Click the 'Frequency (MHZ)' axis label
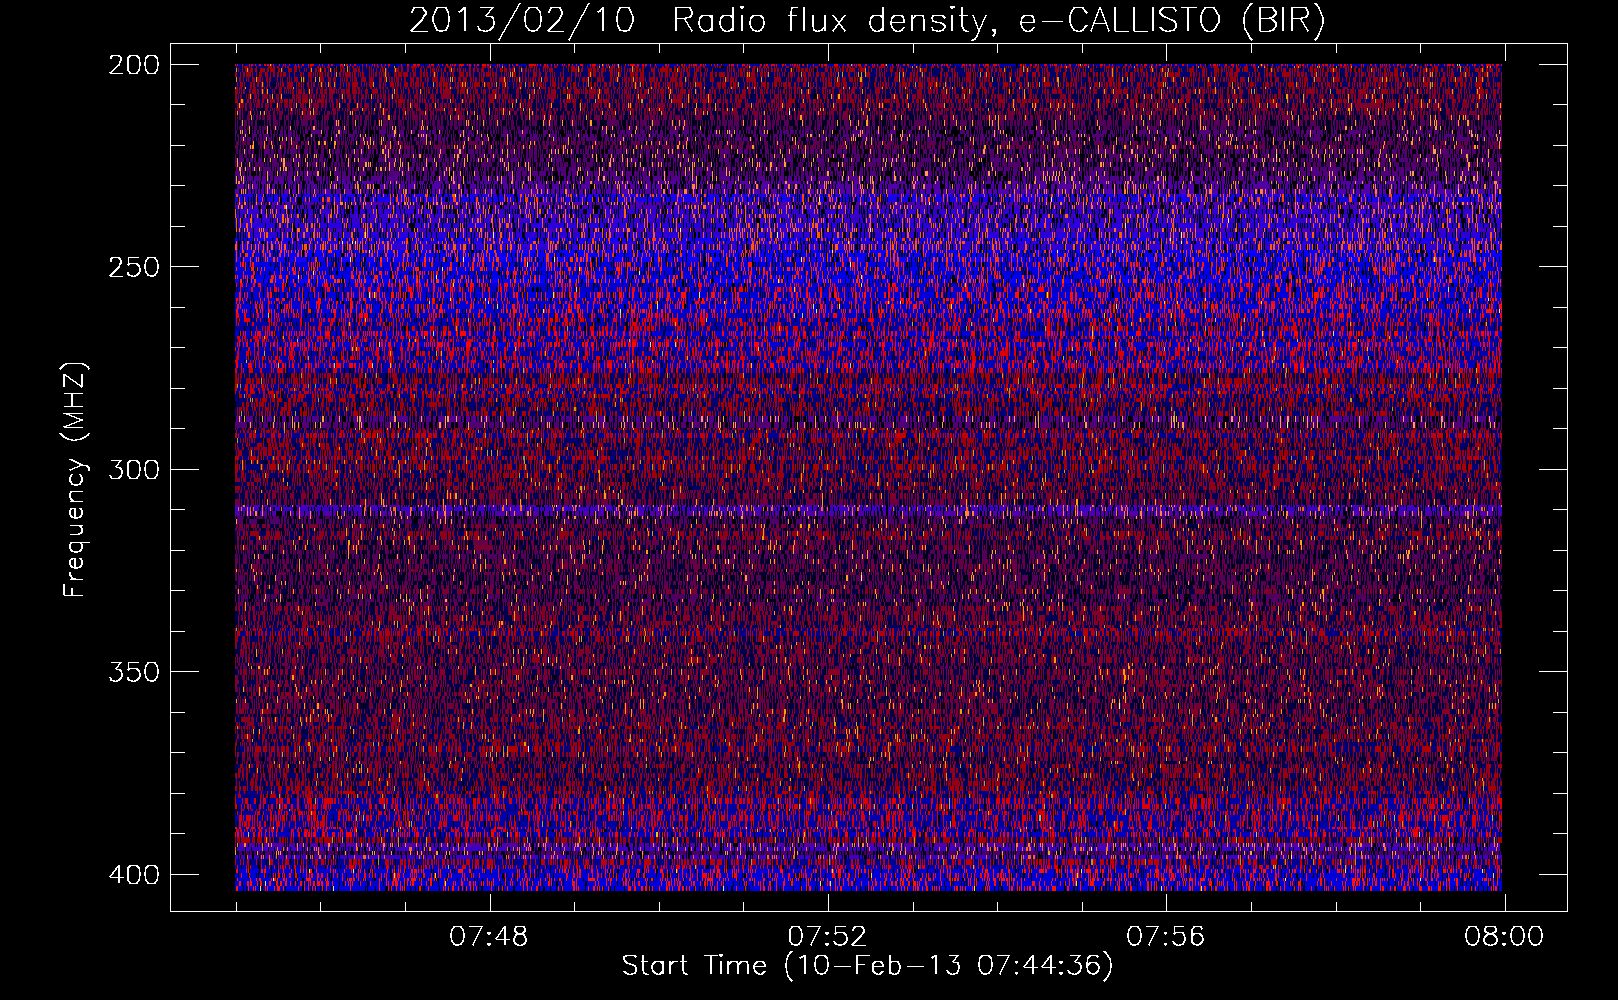Image resolution: width=1618 pixels, height=1000 pixels. coord(75,480)
